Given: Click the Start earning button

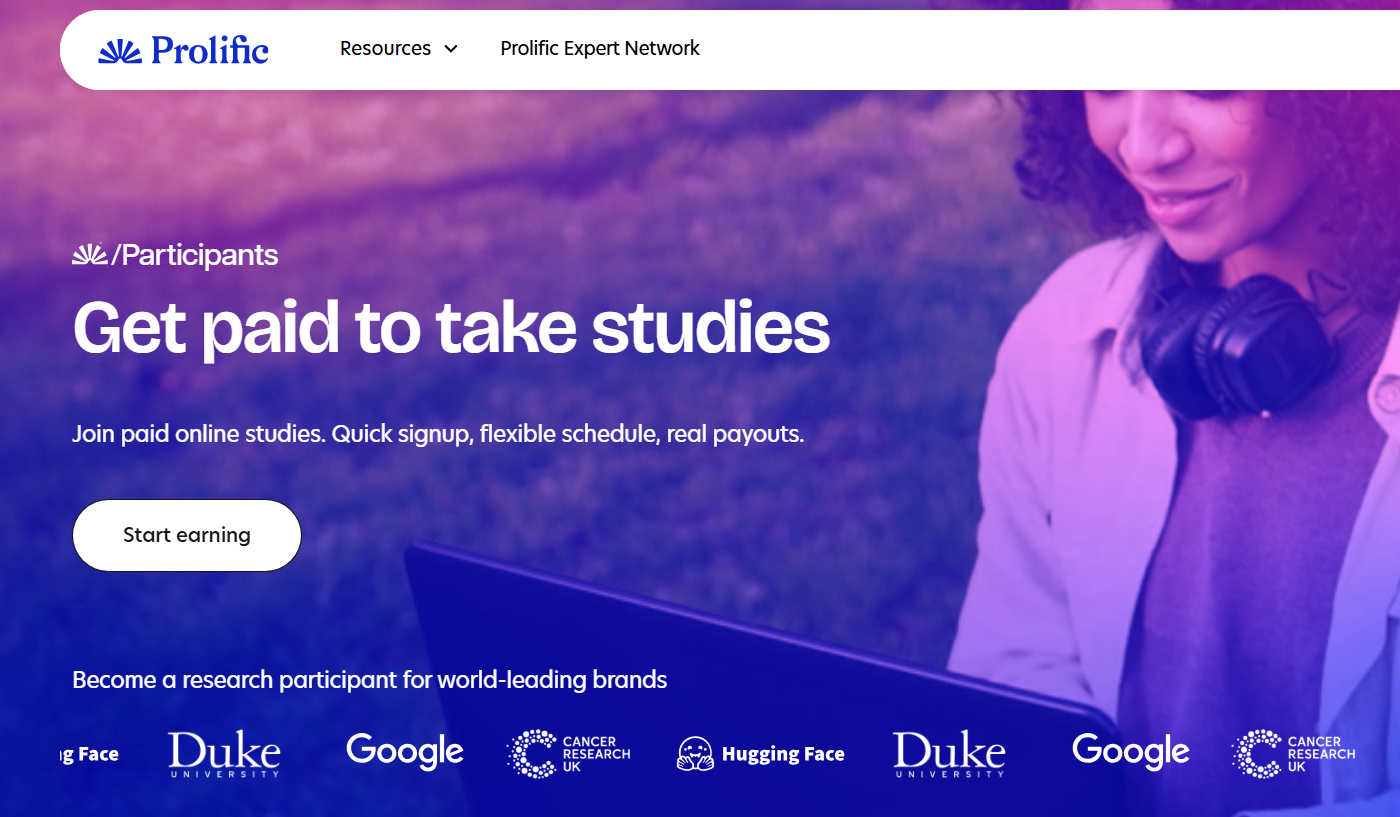Looking at the screenshot, I should pos(187,535).
